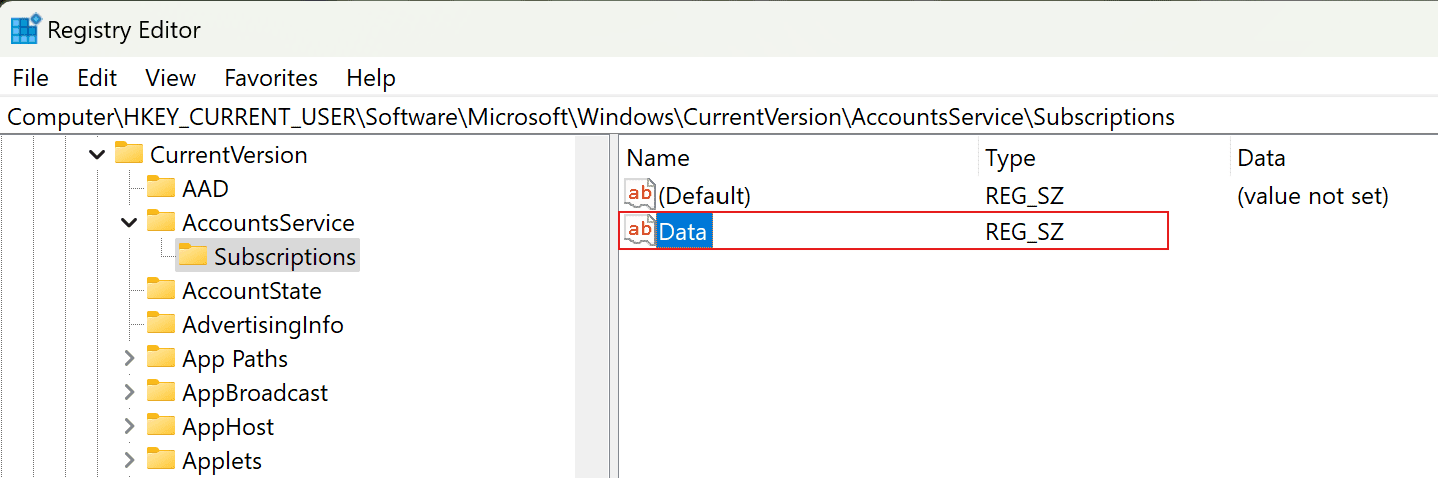Click the Subscriptions folder icon

point(193,256)
